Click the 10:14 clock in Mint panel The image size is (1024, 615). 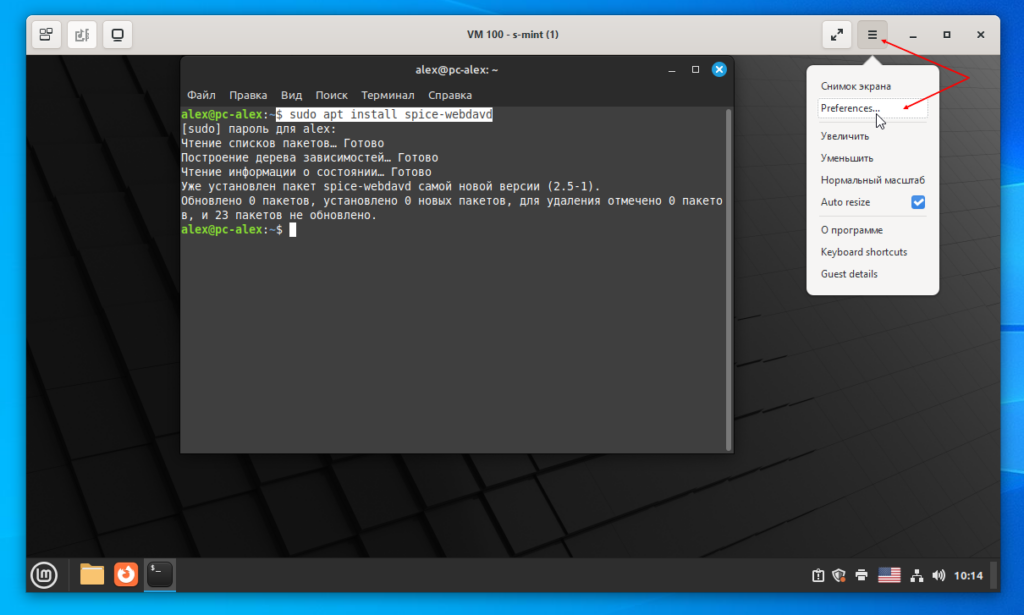968,575
